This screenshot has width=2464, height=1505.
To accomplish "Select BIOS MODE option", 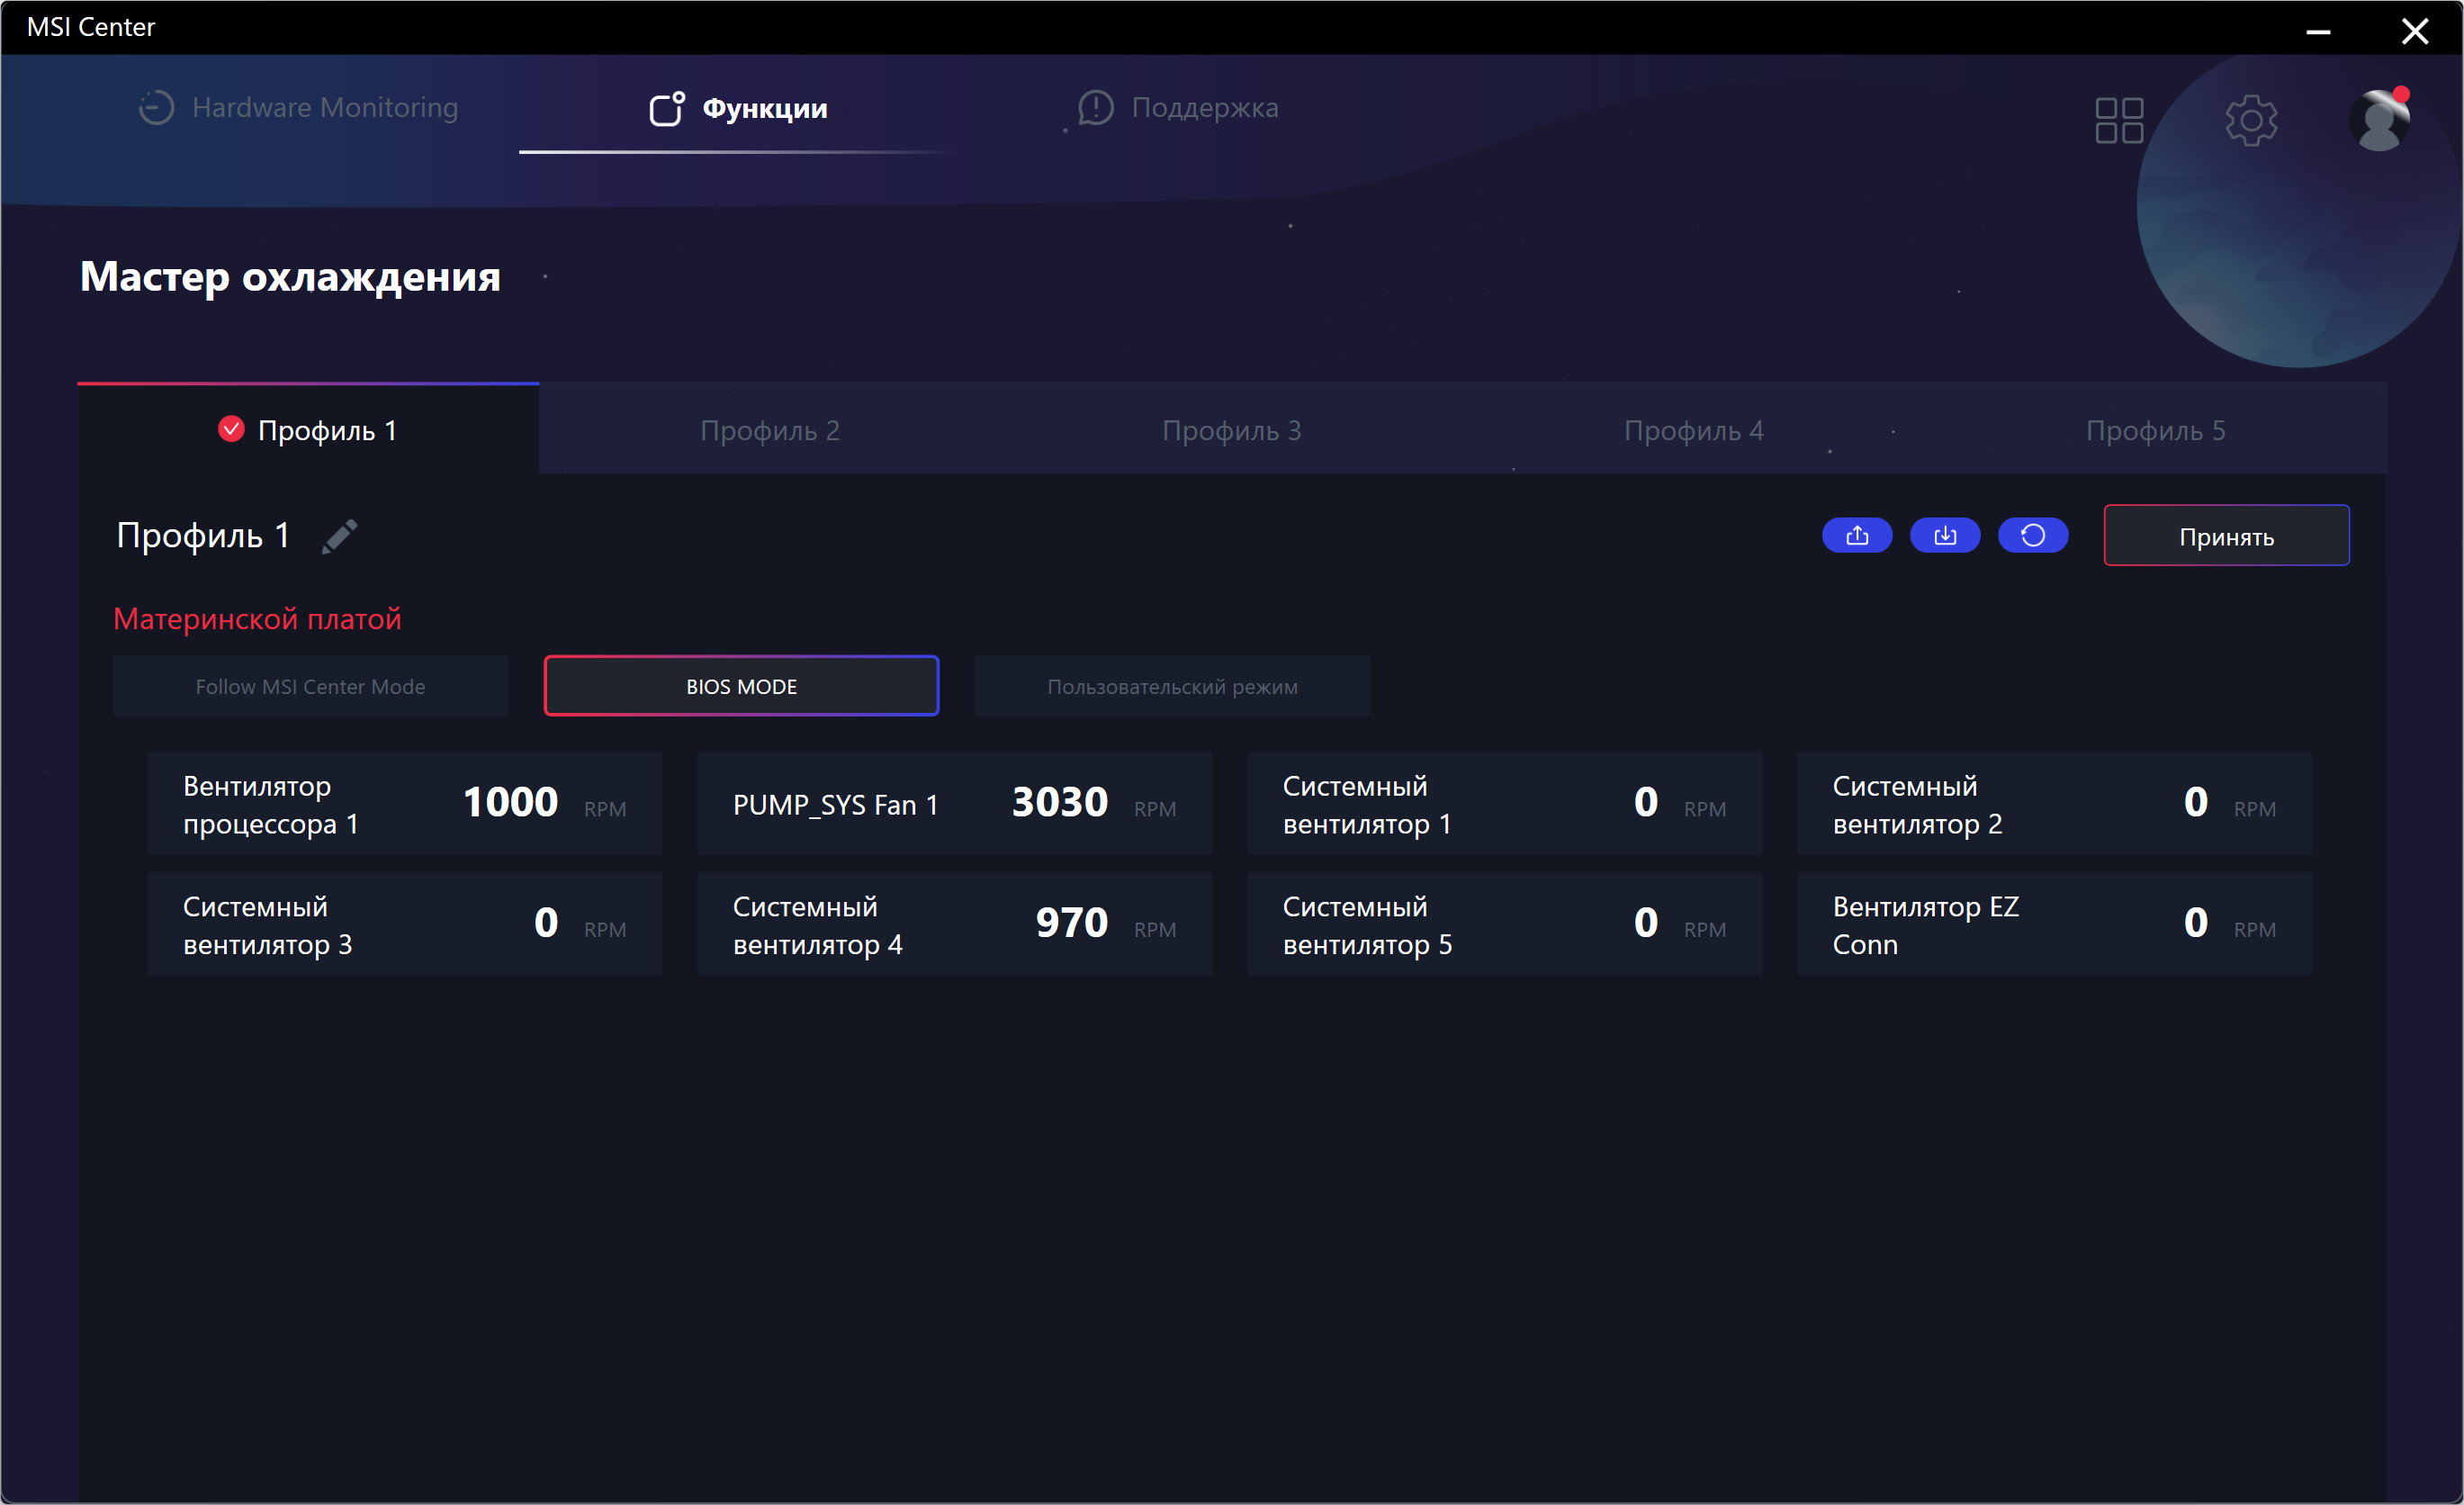I will tap(741, 686).
